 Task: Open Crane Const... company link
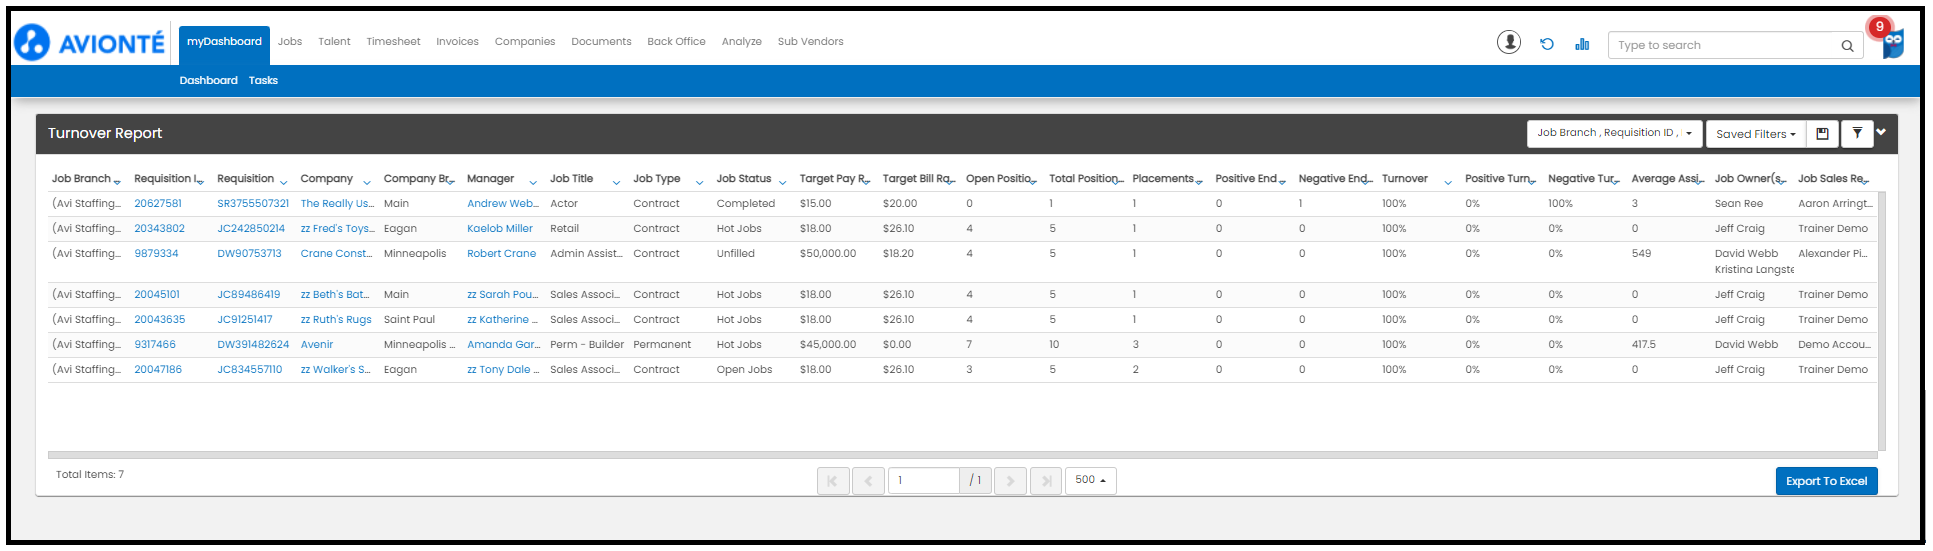click(x=336, y=254)
